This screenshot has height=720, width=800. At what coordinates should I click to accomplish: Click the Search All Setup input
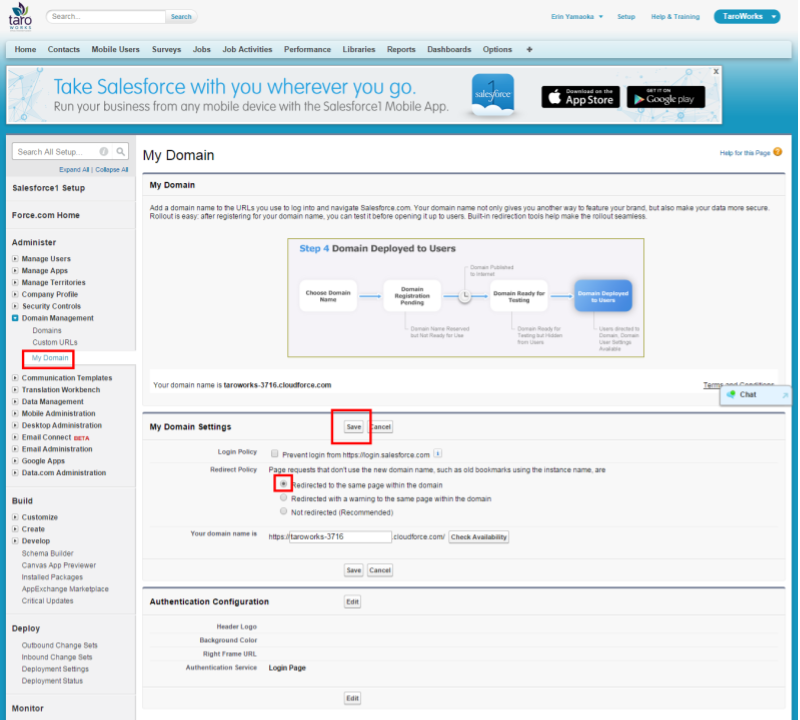(x=57, y=152)
